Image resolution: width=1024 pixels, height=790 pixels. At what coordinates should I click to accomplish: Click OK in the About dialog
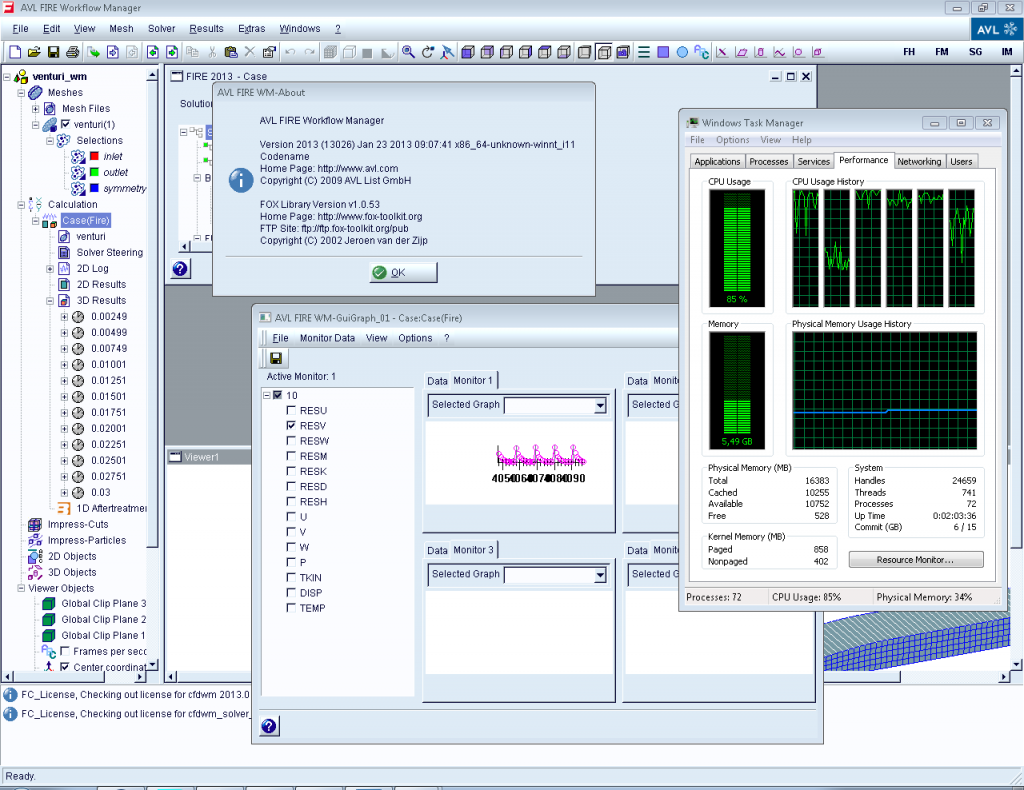point(404,272)
